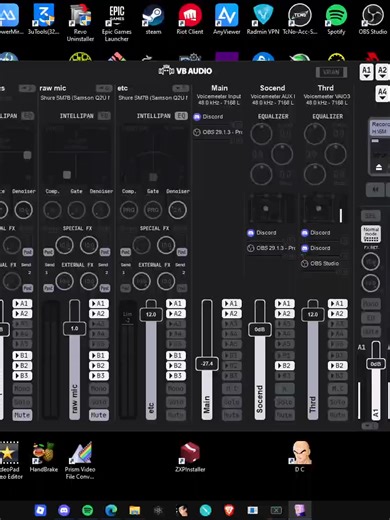Open the A4 hardware output dropdown
Image resolution: width=390 pixels, height=520 pixels.
(383, 93)
